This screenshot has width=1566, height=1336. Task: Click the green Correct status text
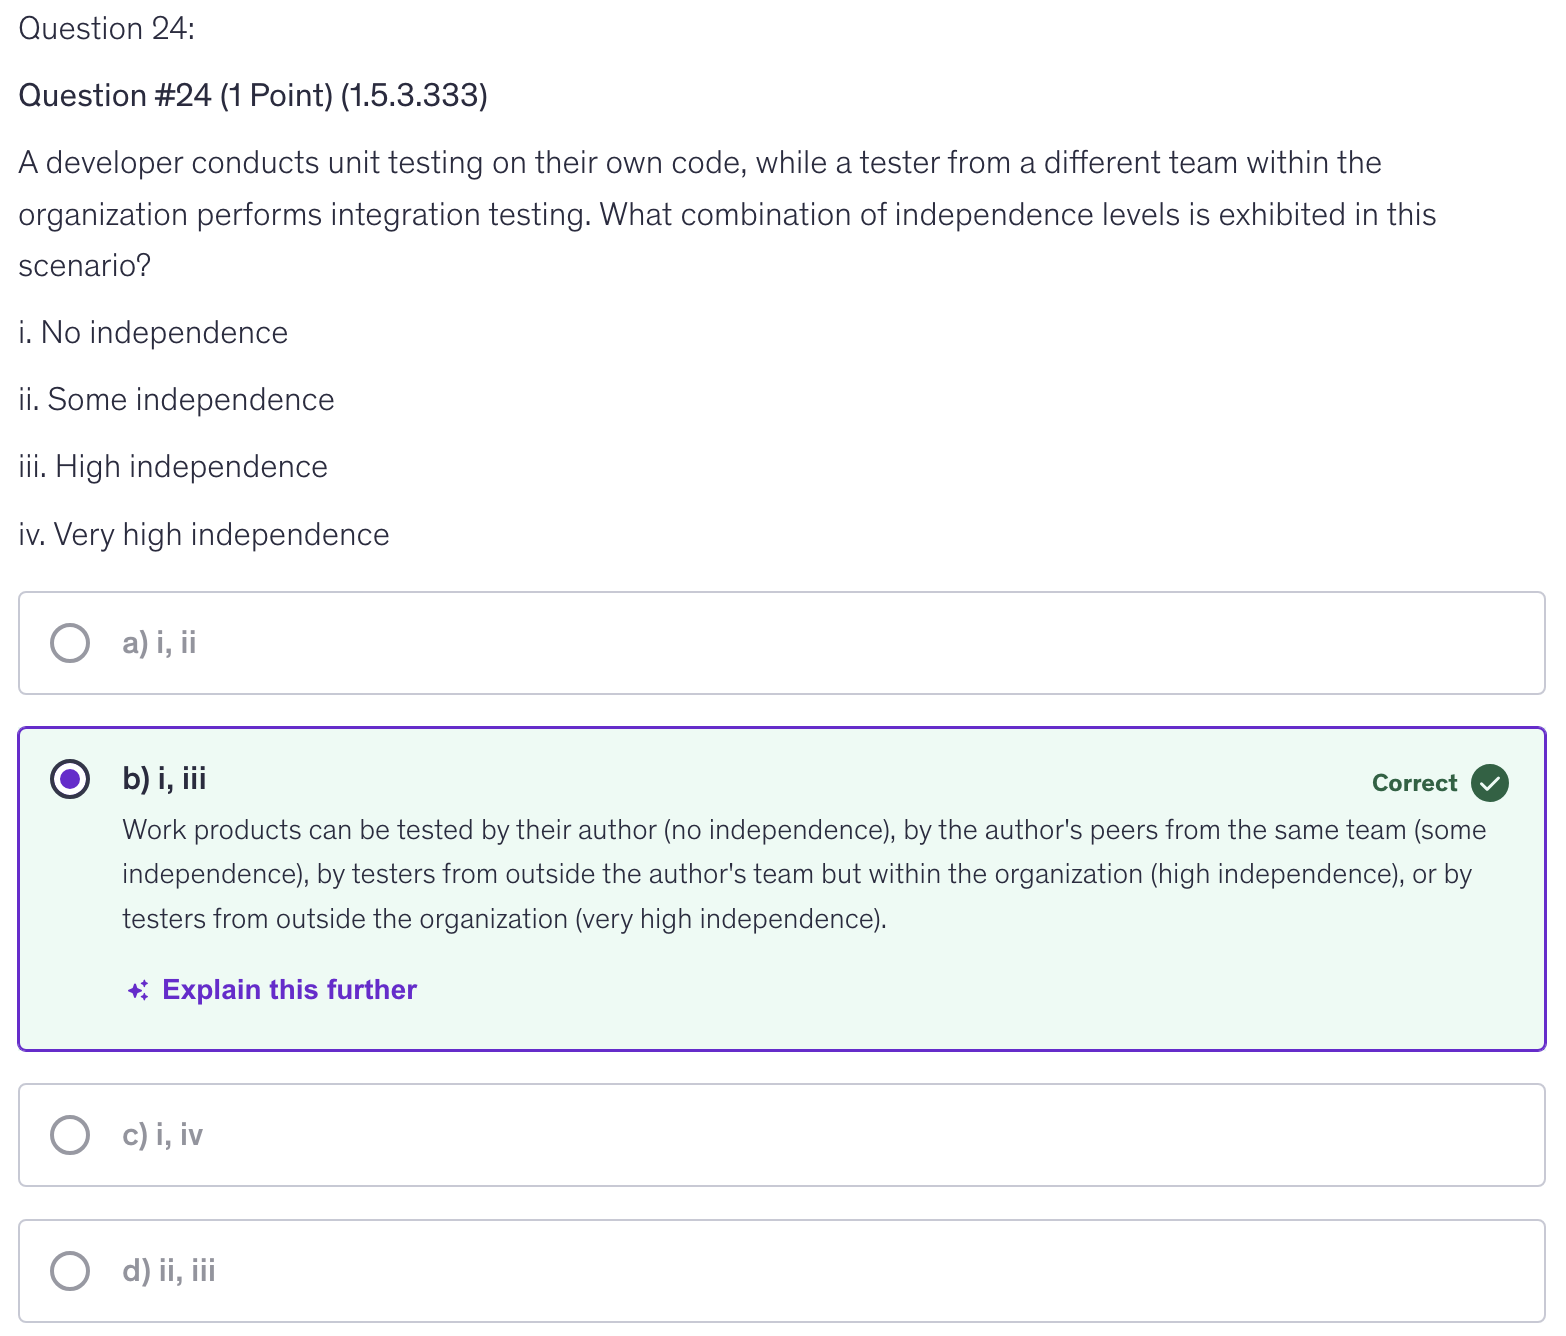point(1414,783)
